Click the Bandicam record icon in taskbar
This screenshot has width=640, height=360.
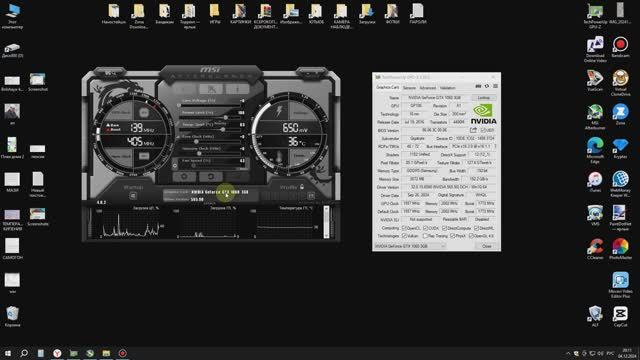click(x=122, y=353)
